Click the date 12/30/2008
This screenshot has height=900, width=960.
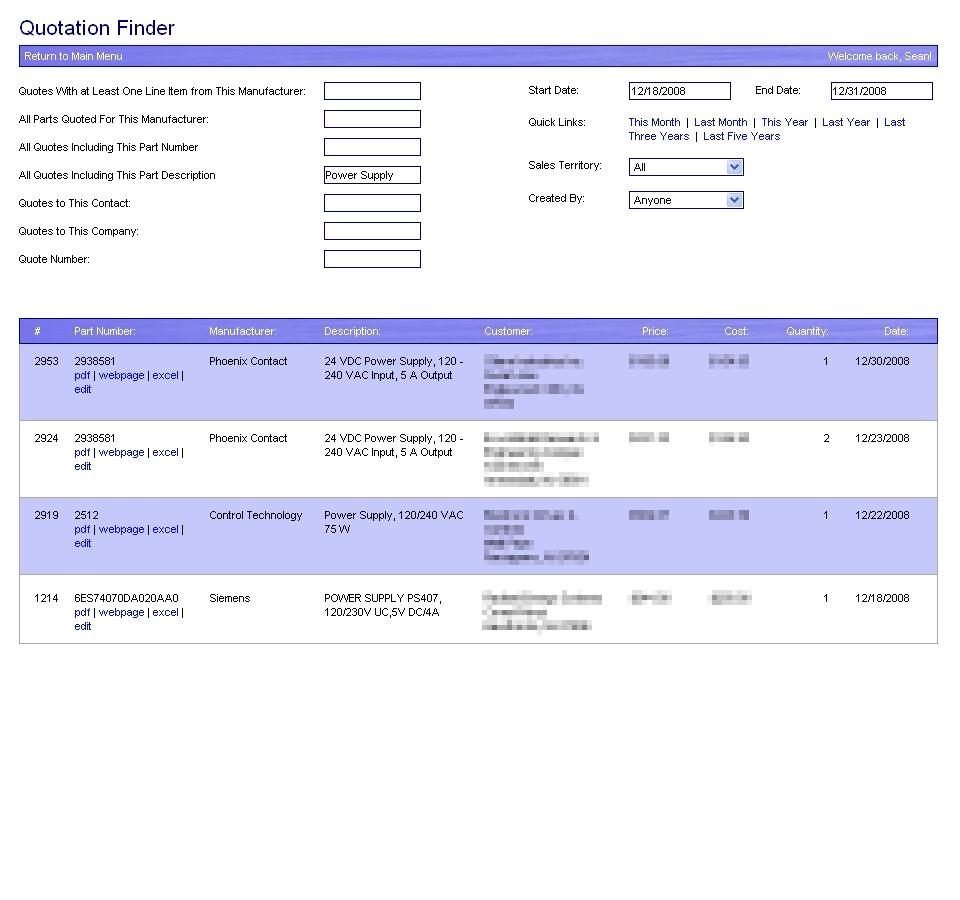click(x=882, y=361)
